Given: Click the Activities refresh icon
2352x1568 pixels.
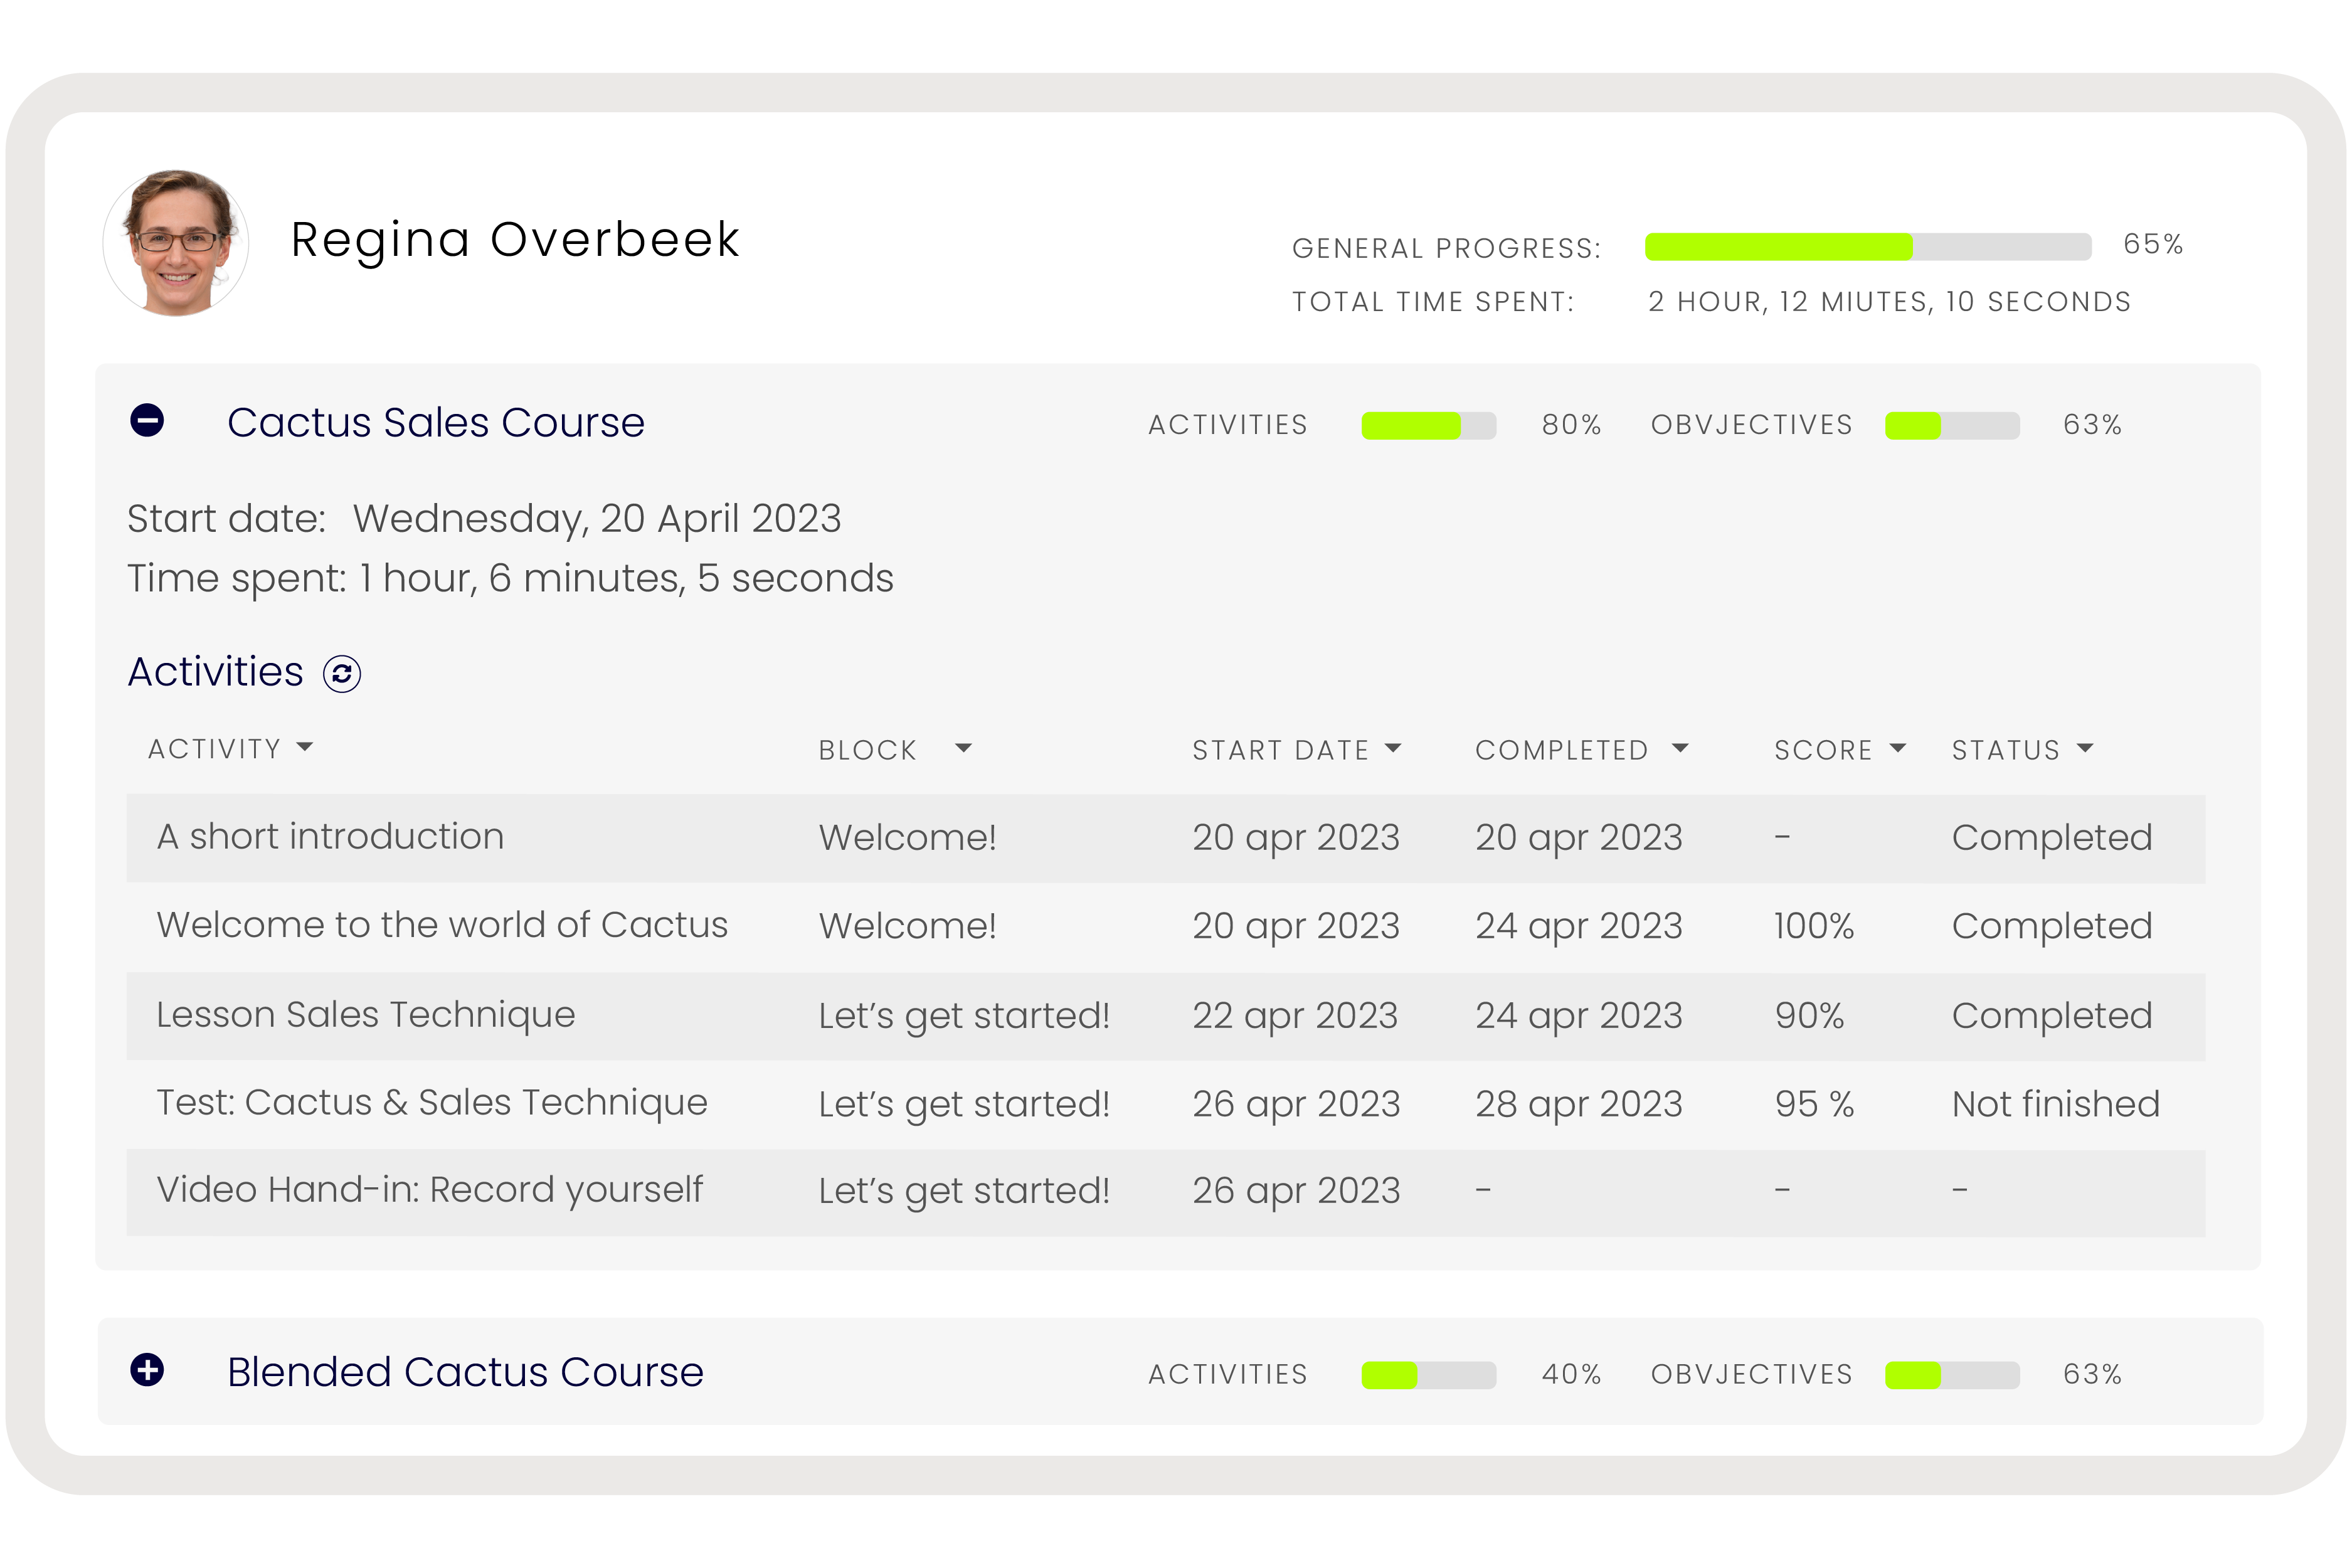Looking at the screenshot, I should click(342, 674).
